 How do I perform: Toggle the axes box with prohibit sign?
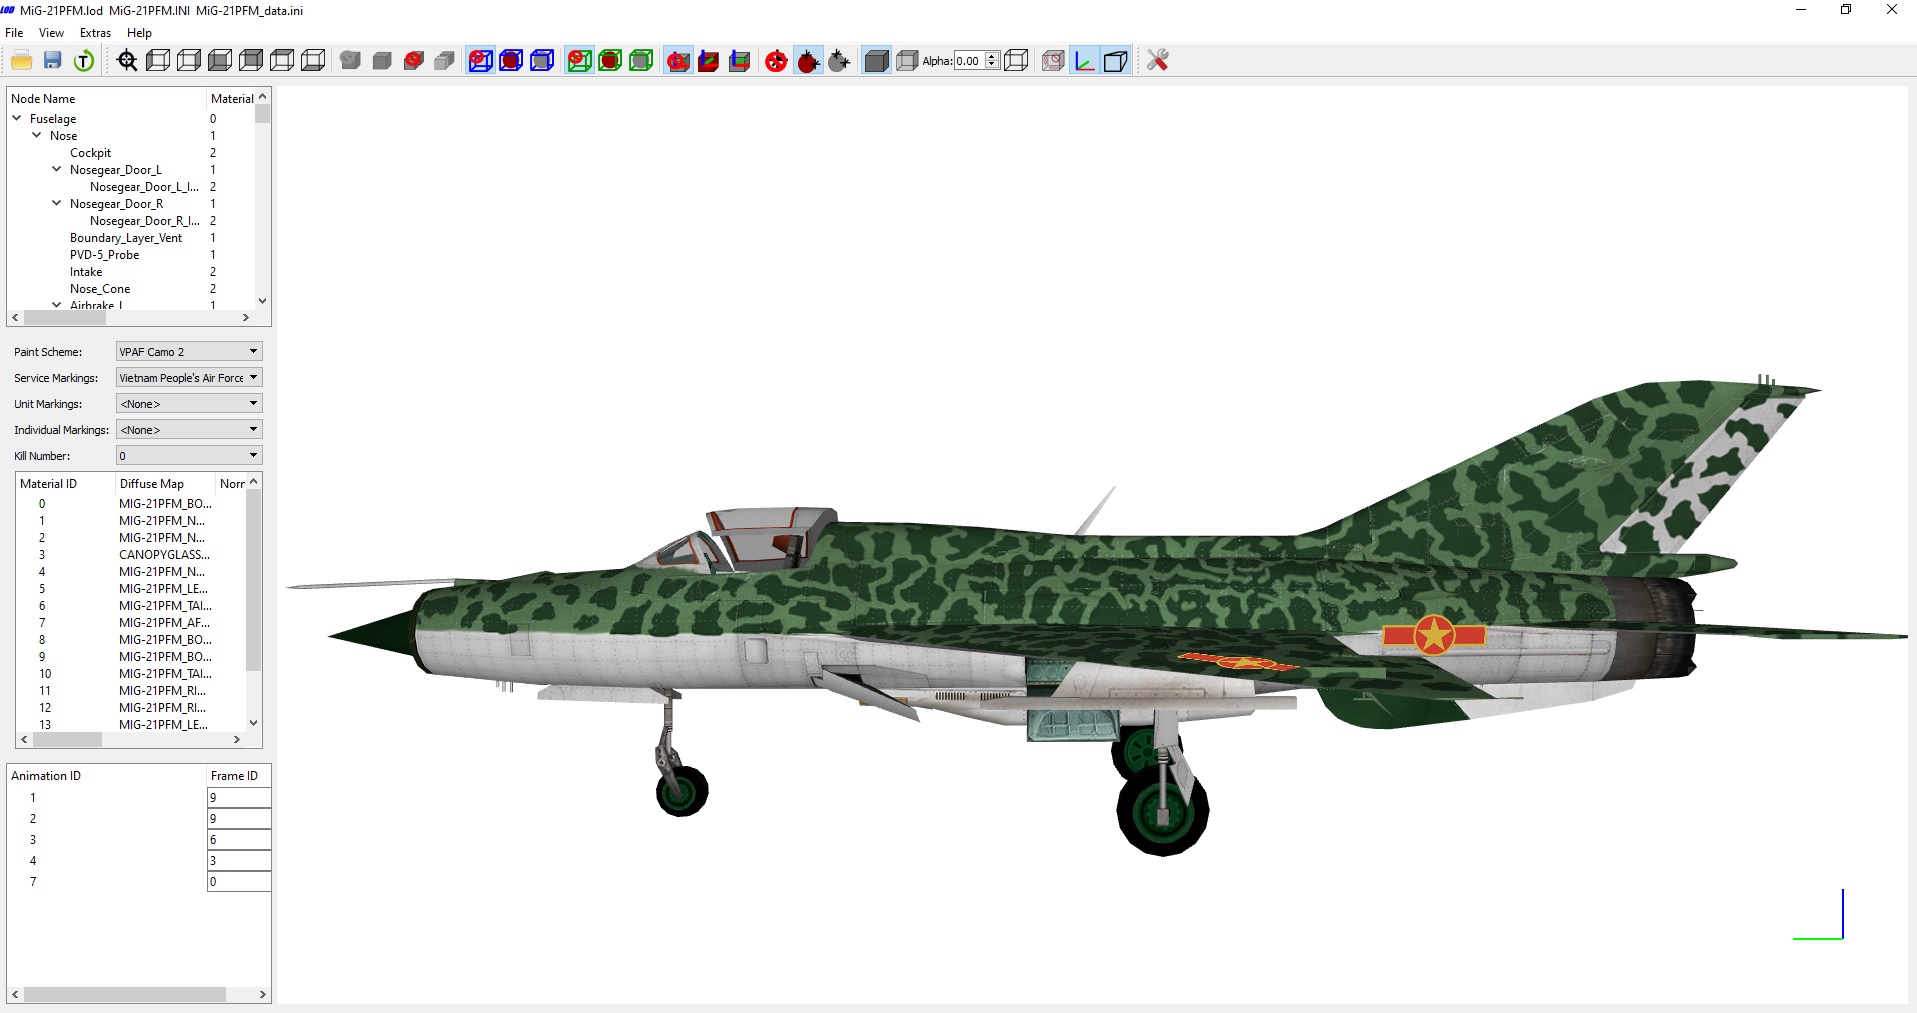(677, 61)
